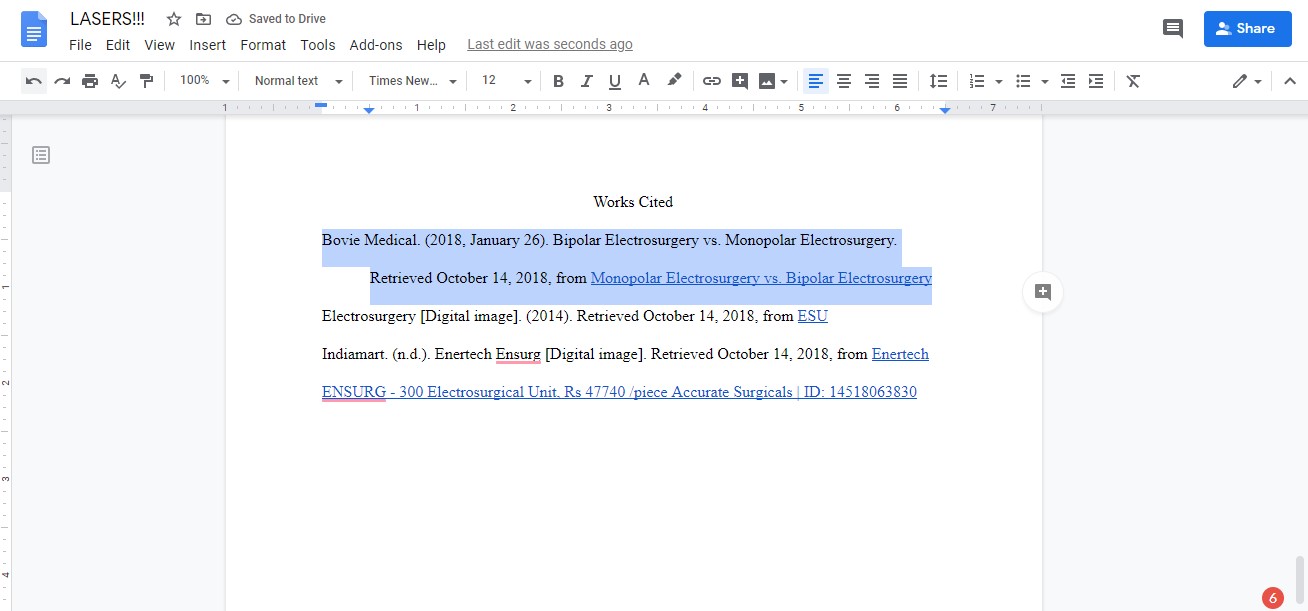Image resolution: width=1308 pixels, height=611 pixels.
Task: Click the Undo arrow icon
Action: [x=34, y=81]
